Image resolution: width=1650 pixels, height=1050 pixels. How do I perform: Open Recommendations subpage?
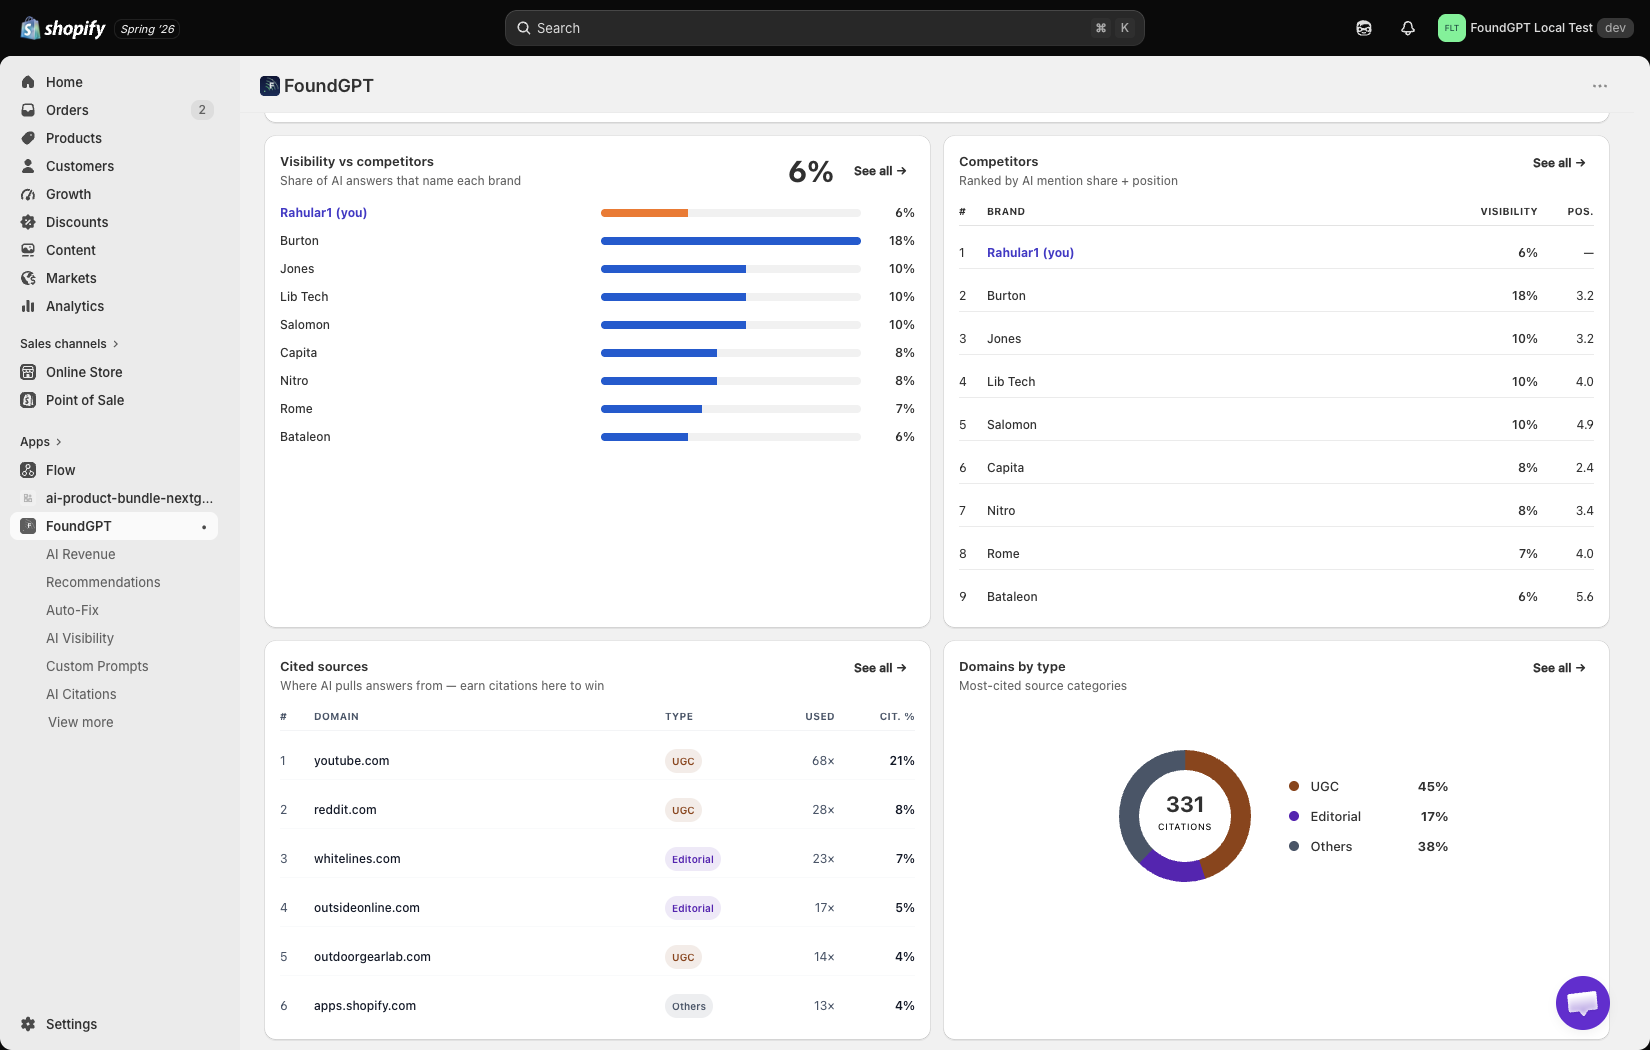coord(103,582)
